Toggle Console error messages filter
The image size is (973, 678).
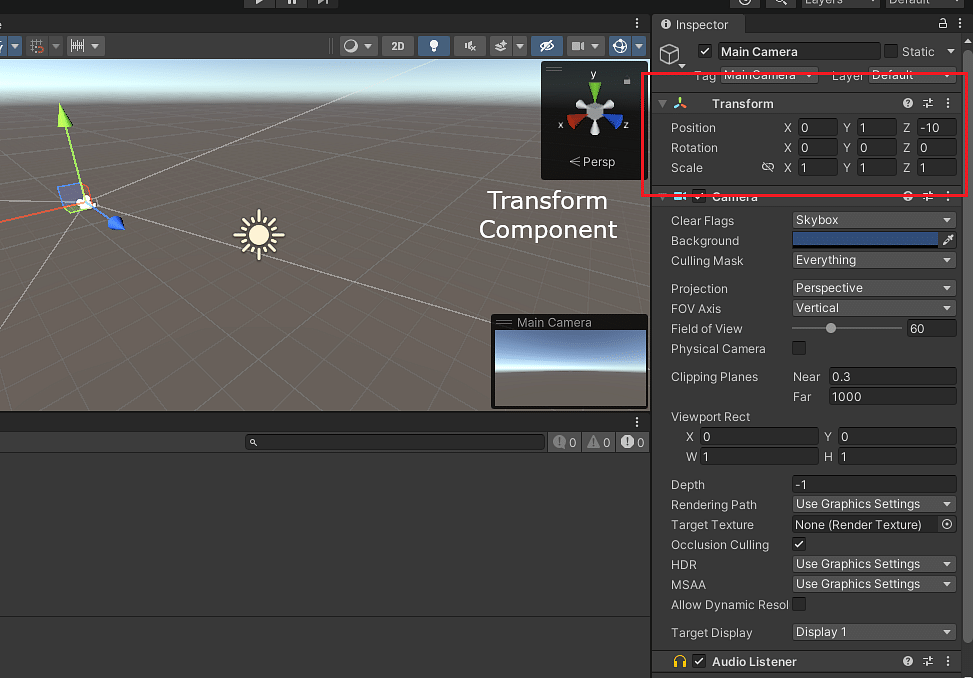(x=632, y=442)
